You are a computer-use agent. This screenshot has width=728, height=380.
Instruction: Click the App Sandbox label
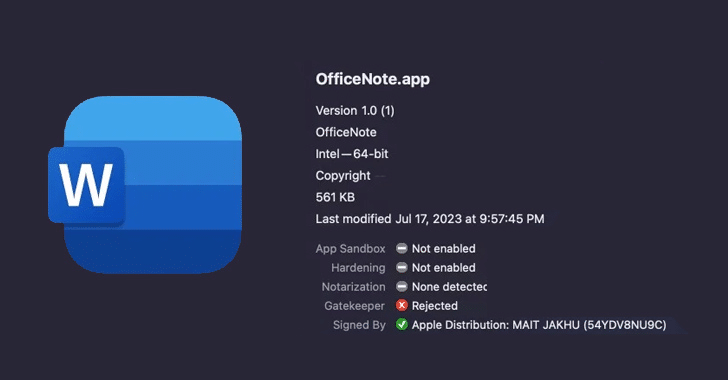pyautogui.click(x=351, y=249)
